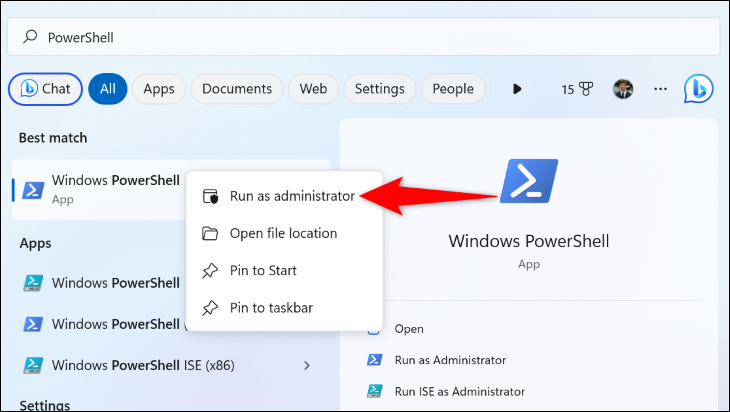Viewport: 730px width, 412px height.
Task: Choose Pin to Start in context menu
Action: 284,270
